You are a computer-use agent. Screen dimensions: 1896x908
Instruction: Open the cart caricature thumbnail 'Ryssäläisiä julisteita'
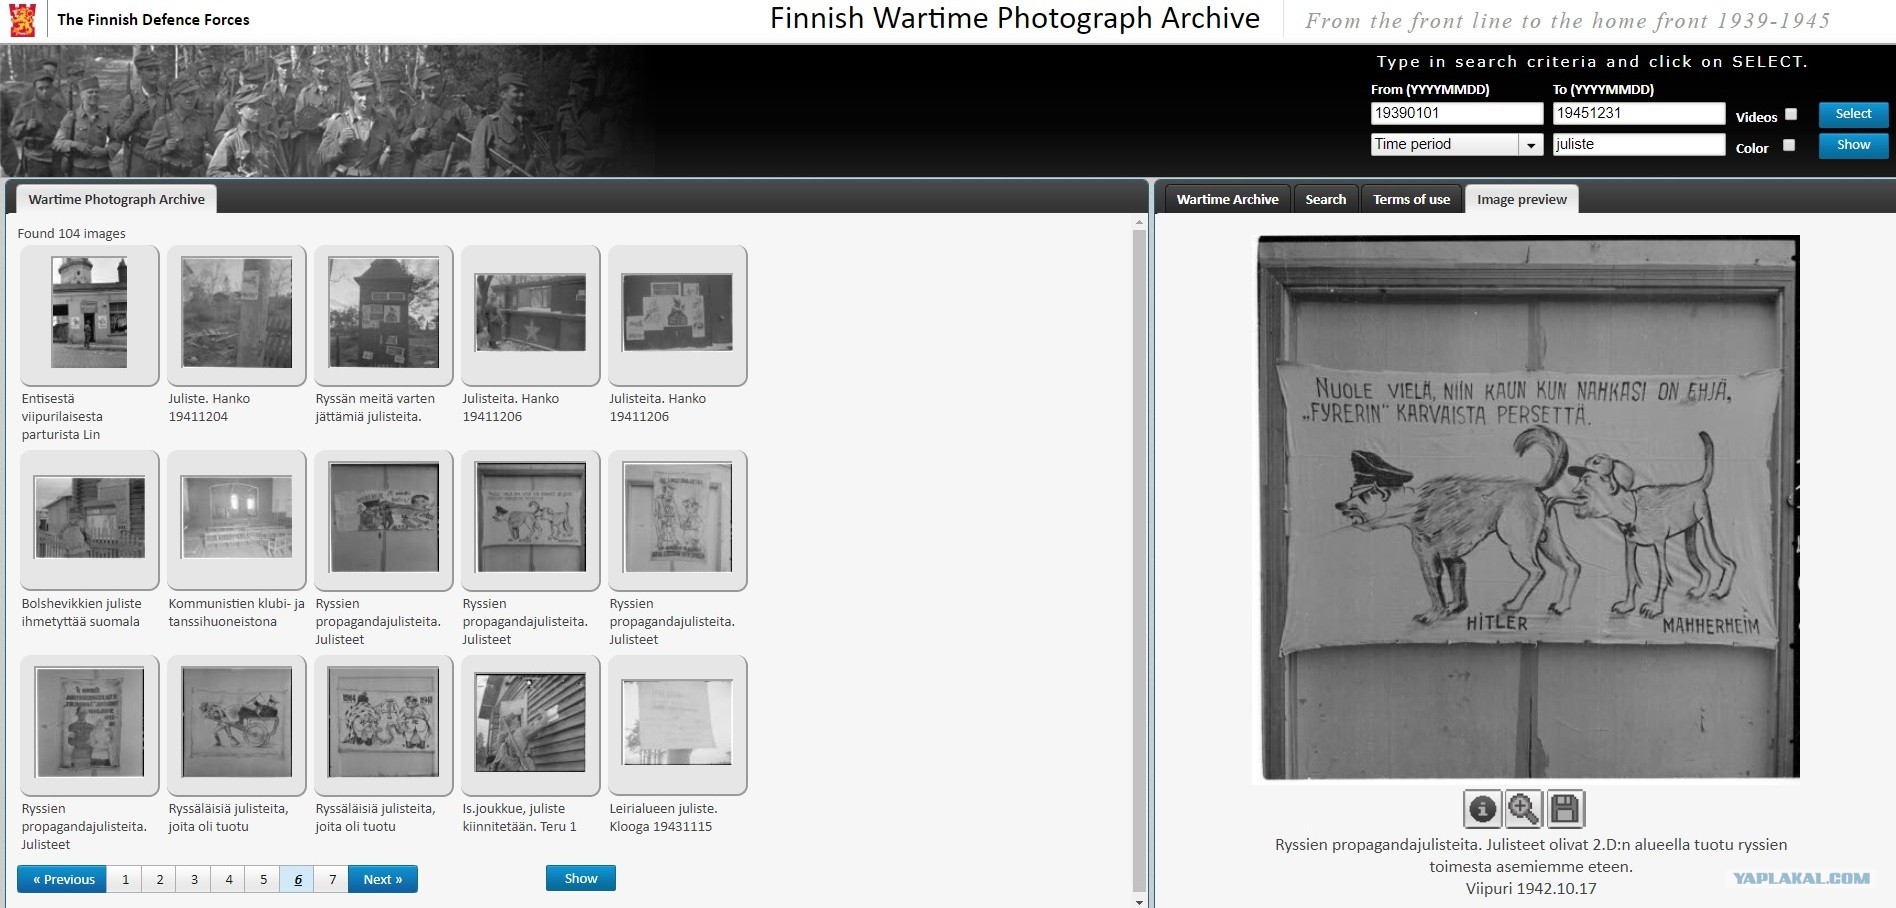click(x=236, y=723)
